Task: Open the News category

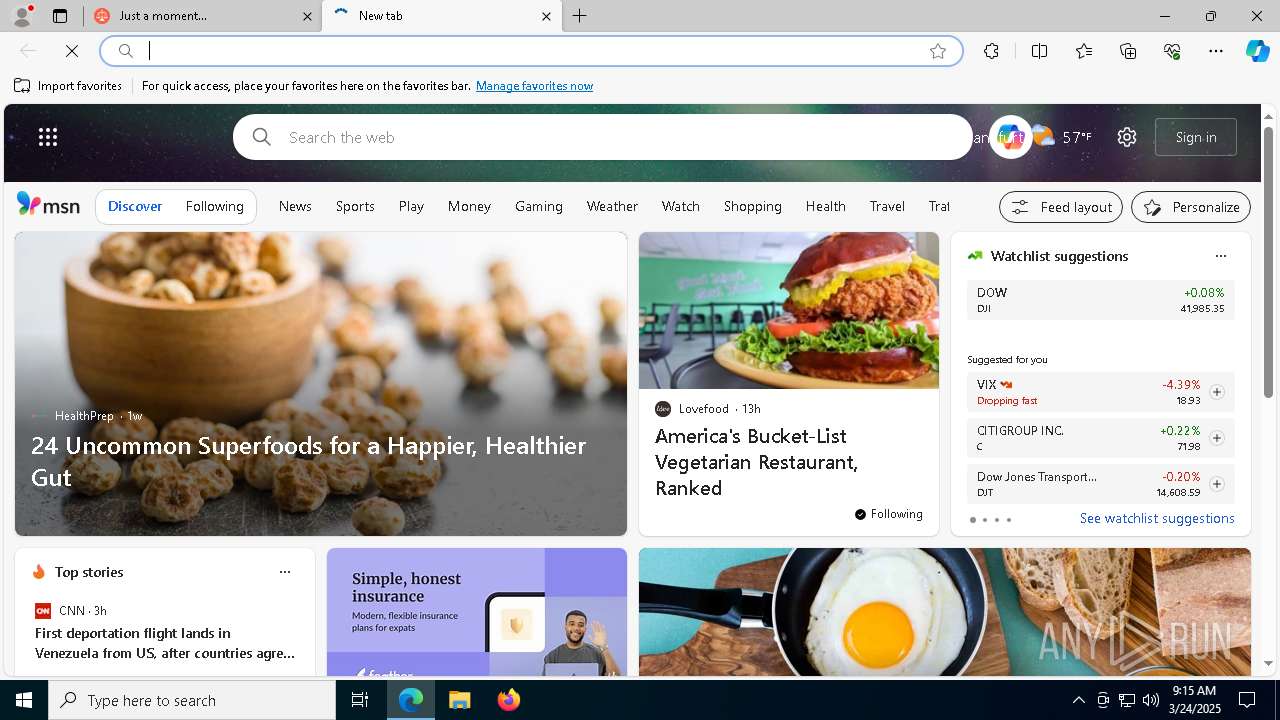Action: pos(295,206)
